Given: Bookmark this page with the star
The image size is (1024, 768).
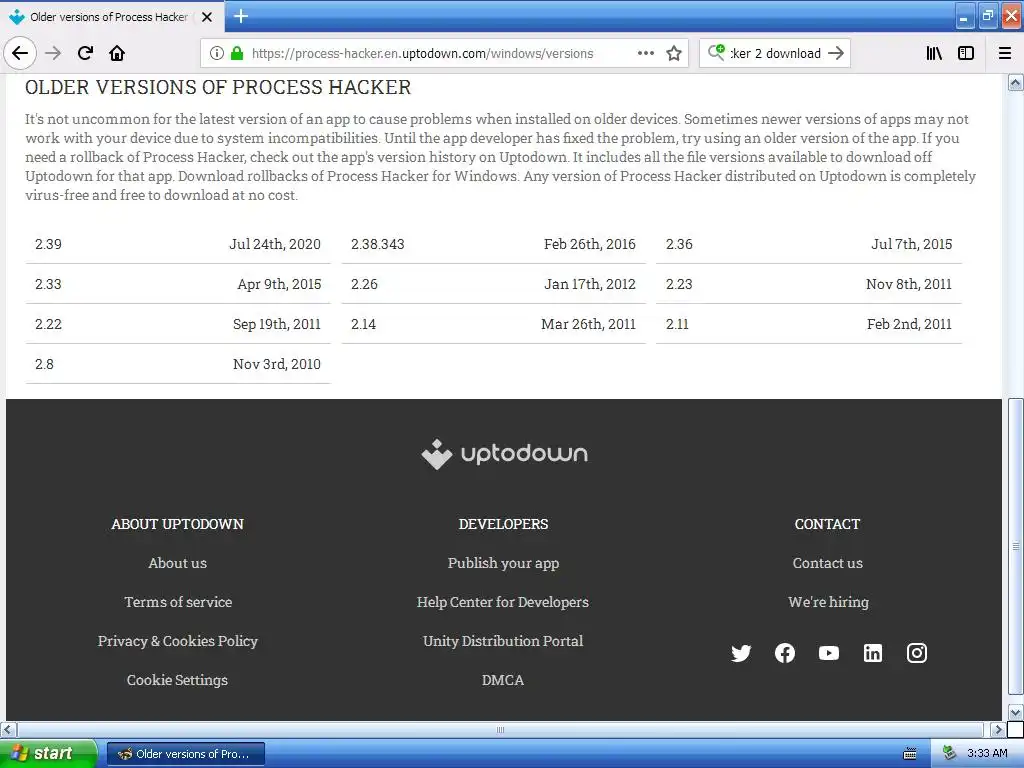Looking at the screenshot, I should pyautogui.click(x=674, y=53).
